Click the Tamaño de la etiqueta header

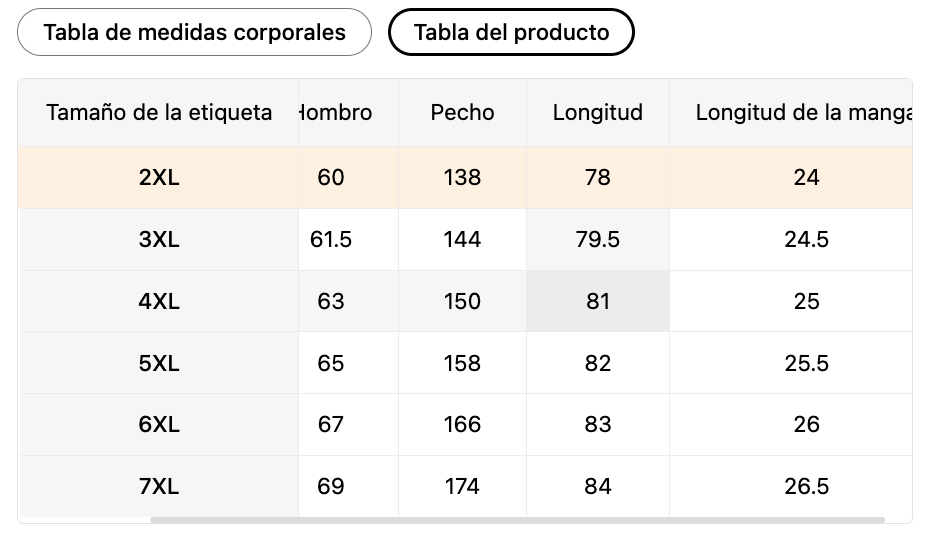point(159,113)
